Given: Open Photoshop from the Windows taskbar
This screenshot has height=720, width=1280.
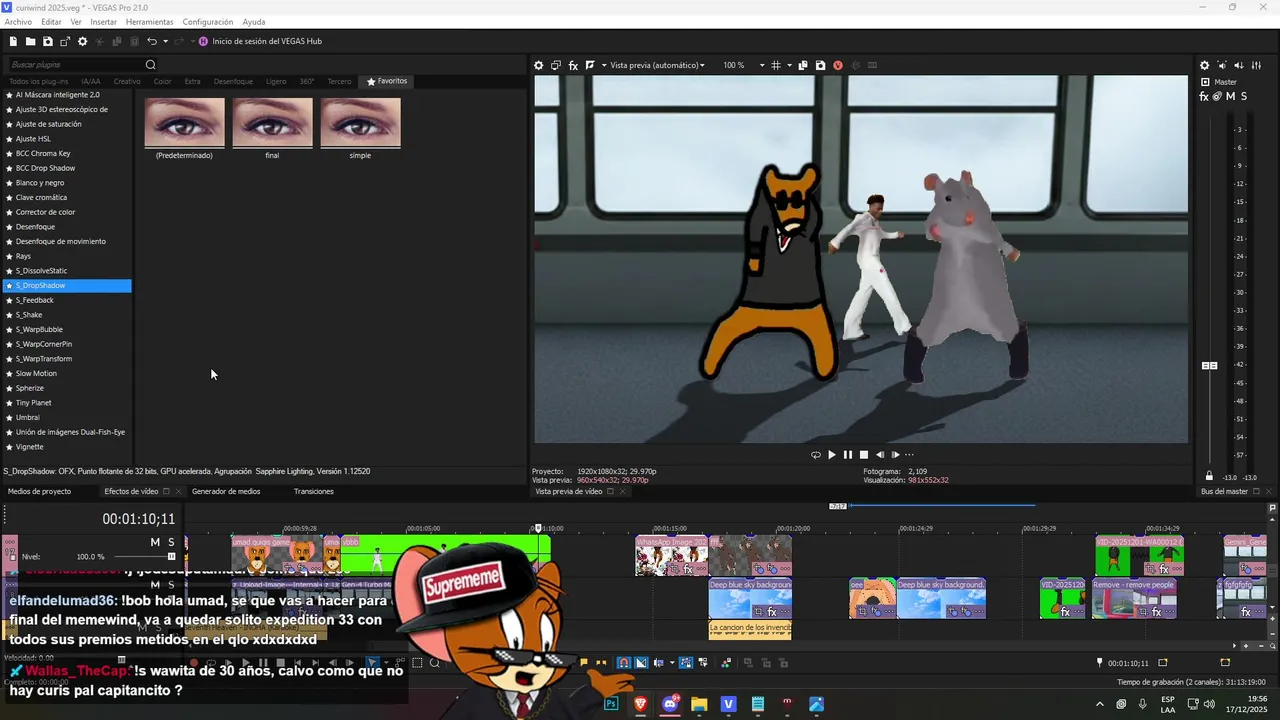Looking at the screenshot, I should (x=611, y=704).
